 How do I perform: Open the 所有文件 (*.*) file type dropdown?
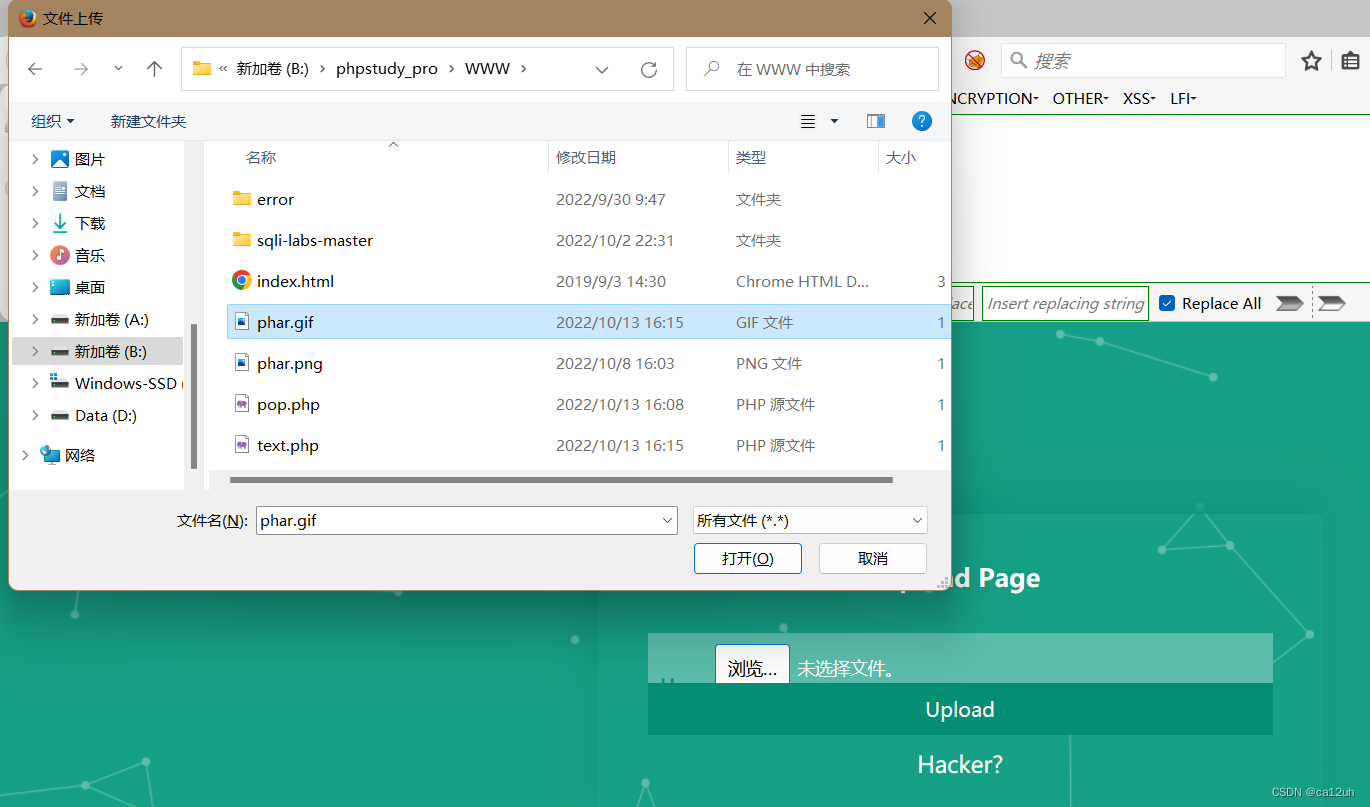coord(810,520)
